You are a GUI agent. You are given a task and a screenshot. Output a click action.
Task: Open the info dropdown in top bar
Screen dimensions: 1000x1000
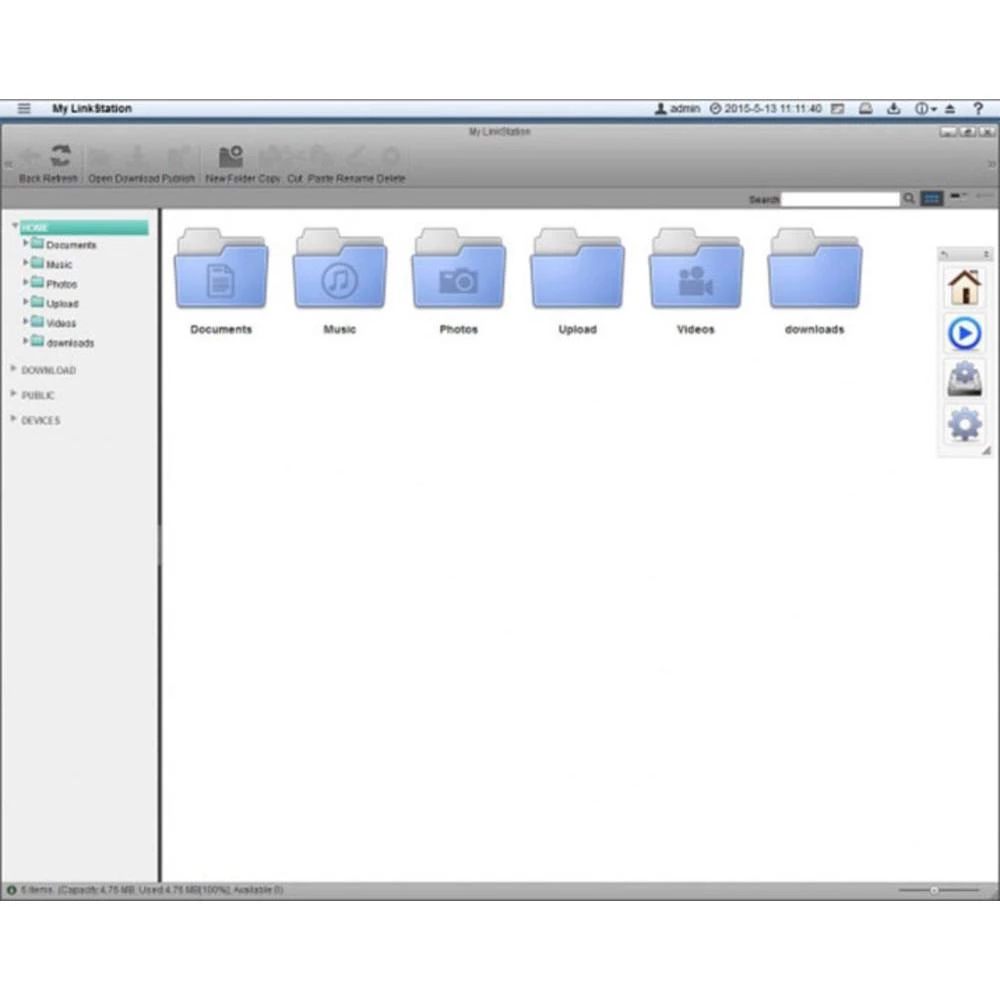click(925, 108)
